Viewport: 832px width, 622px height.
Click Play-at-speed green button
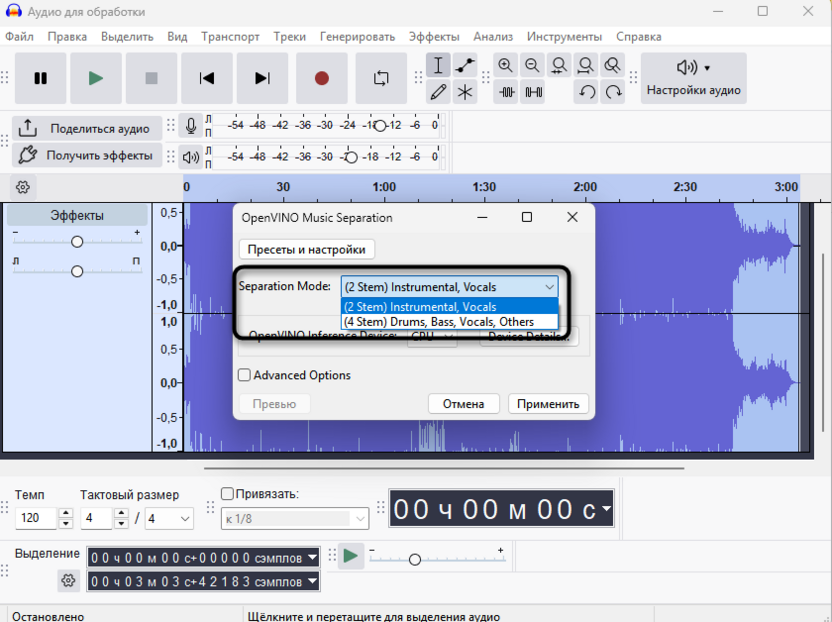pyautogui.click(x=350, y=556)
